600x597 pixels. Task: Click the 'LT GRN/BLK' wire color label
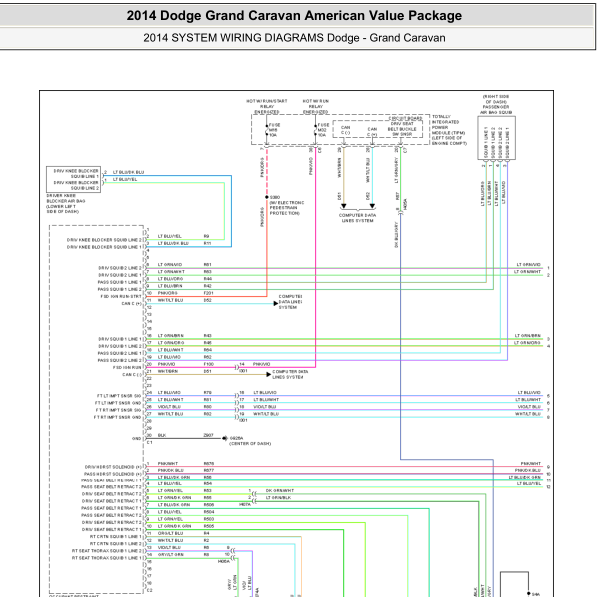pos(278,498)
